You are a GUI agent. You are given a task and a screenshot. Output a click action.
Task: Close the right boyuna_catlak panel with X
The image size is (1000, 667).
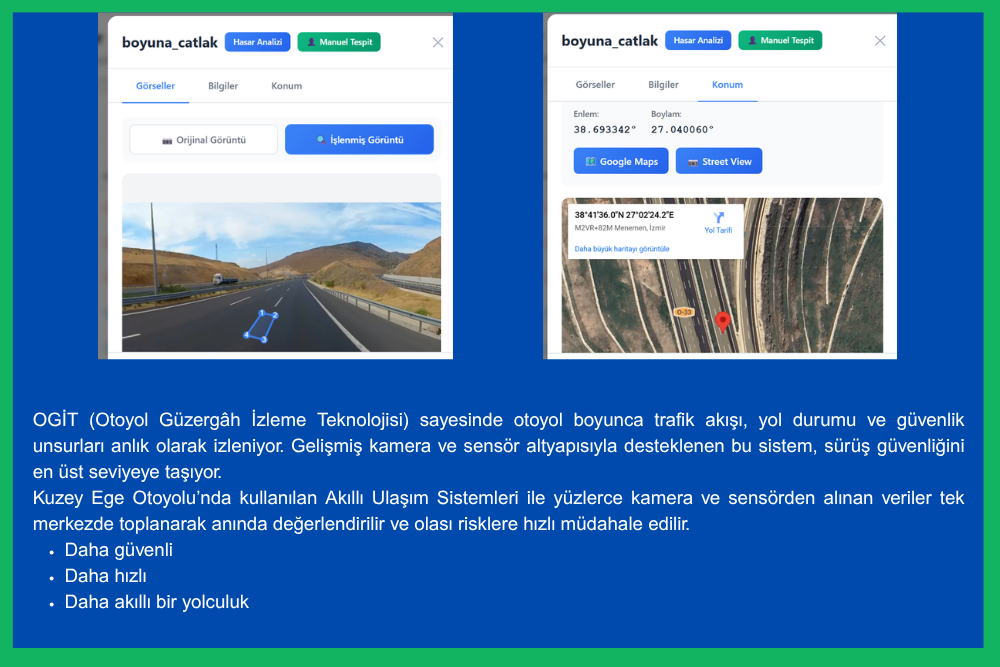click(x=879, y=41)
